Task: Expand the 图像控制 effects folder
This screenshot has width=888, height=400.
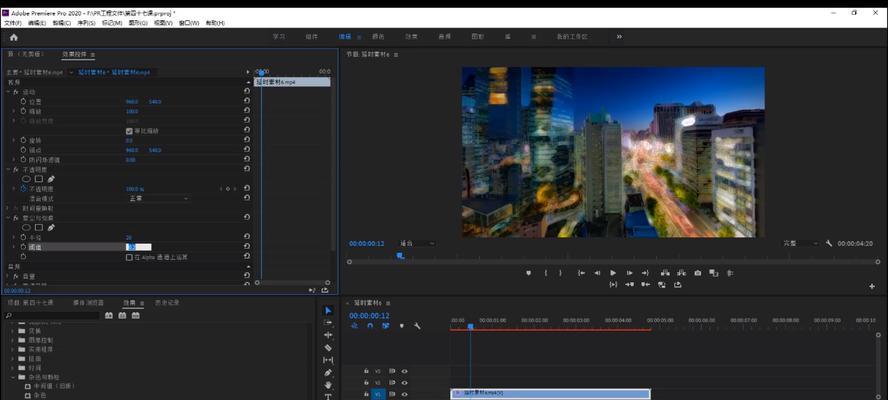Action: pos(12,340)
